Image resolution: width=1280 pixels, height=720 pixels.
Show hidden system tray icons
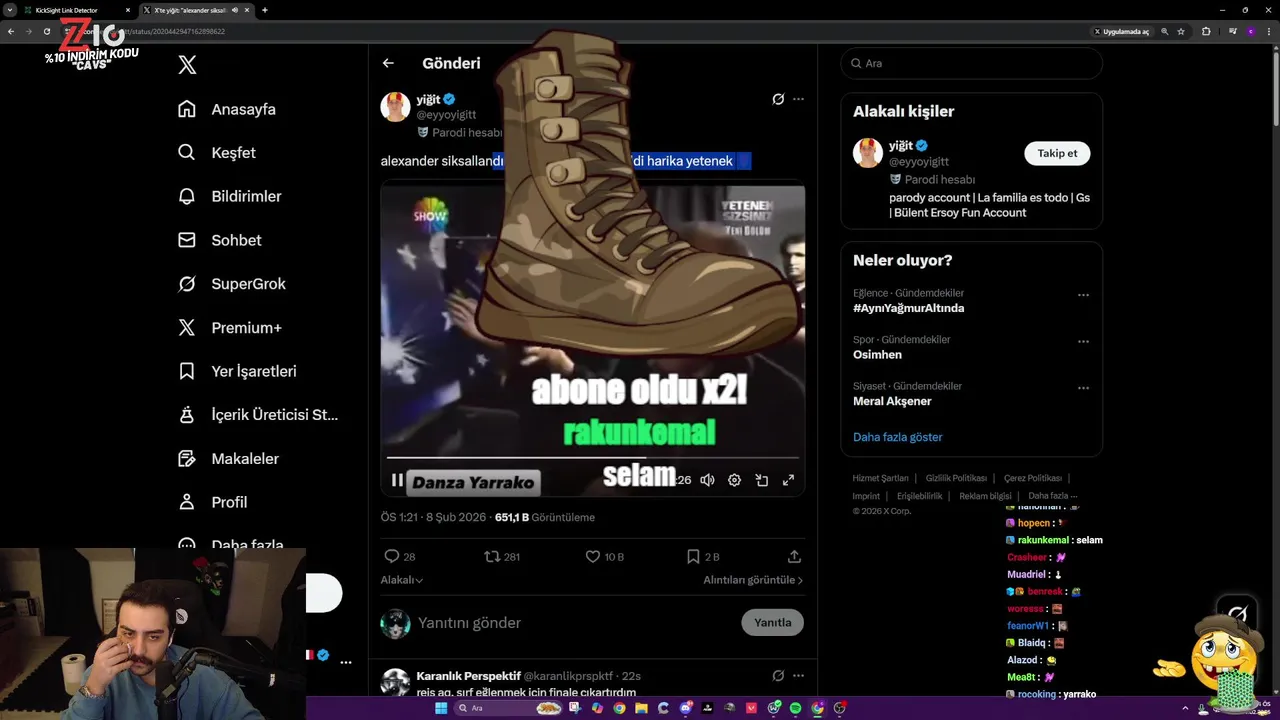1185,708
